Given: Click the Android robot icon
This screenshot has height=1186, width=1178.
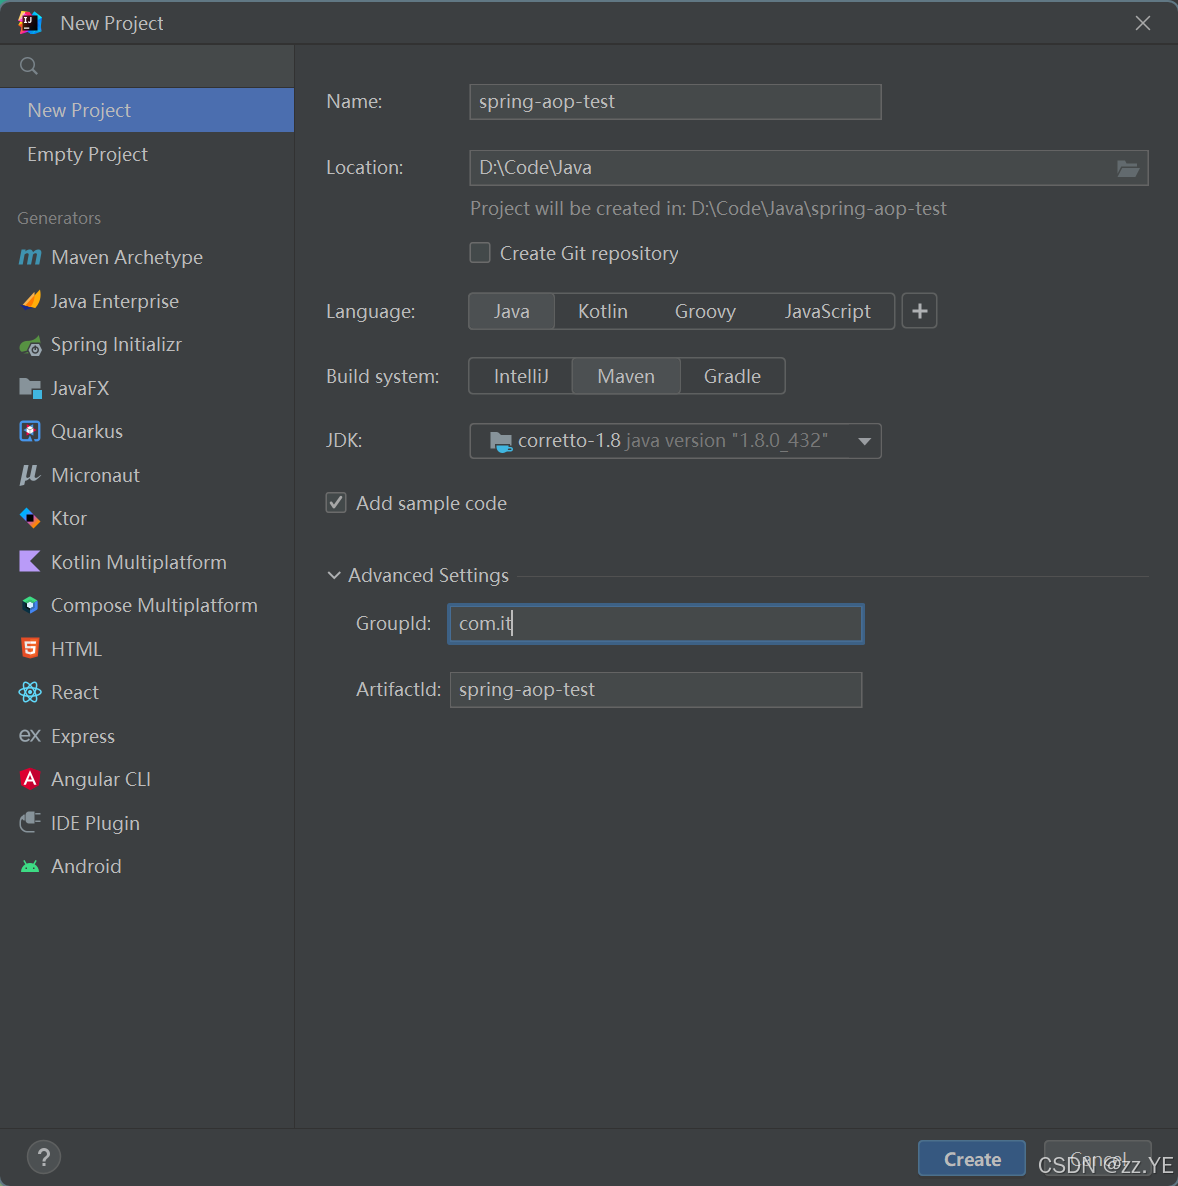Looking at the screenshot, I should point(30,866).
